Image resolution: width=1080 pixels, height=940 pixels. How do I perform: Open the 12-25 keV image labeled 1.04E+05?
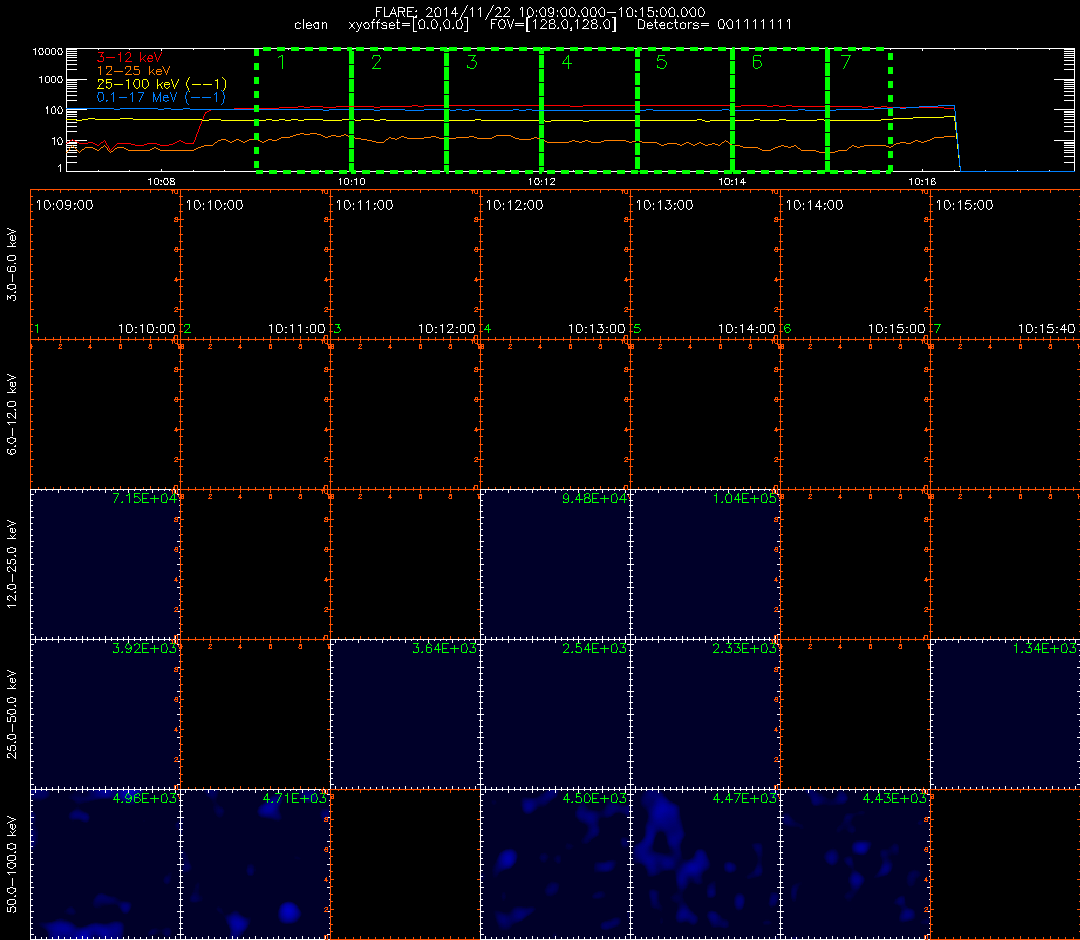[705, 565]
